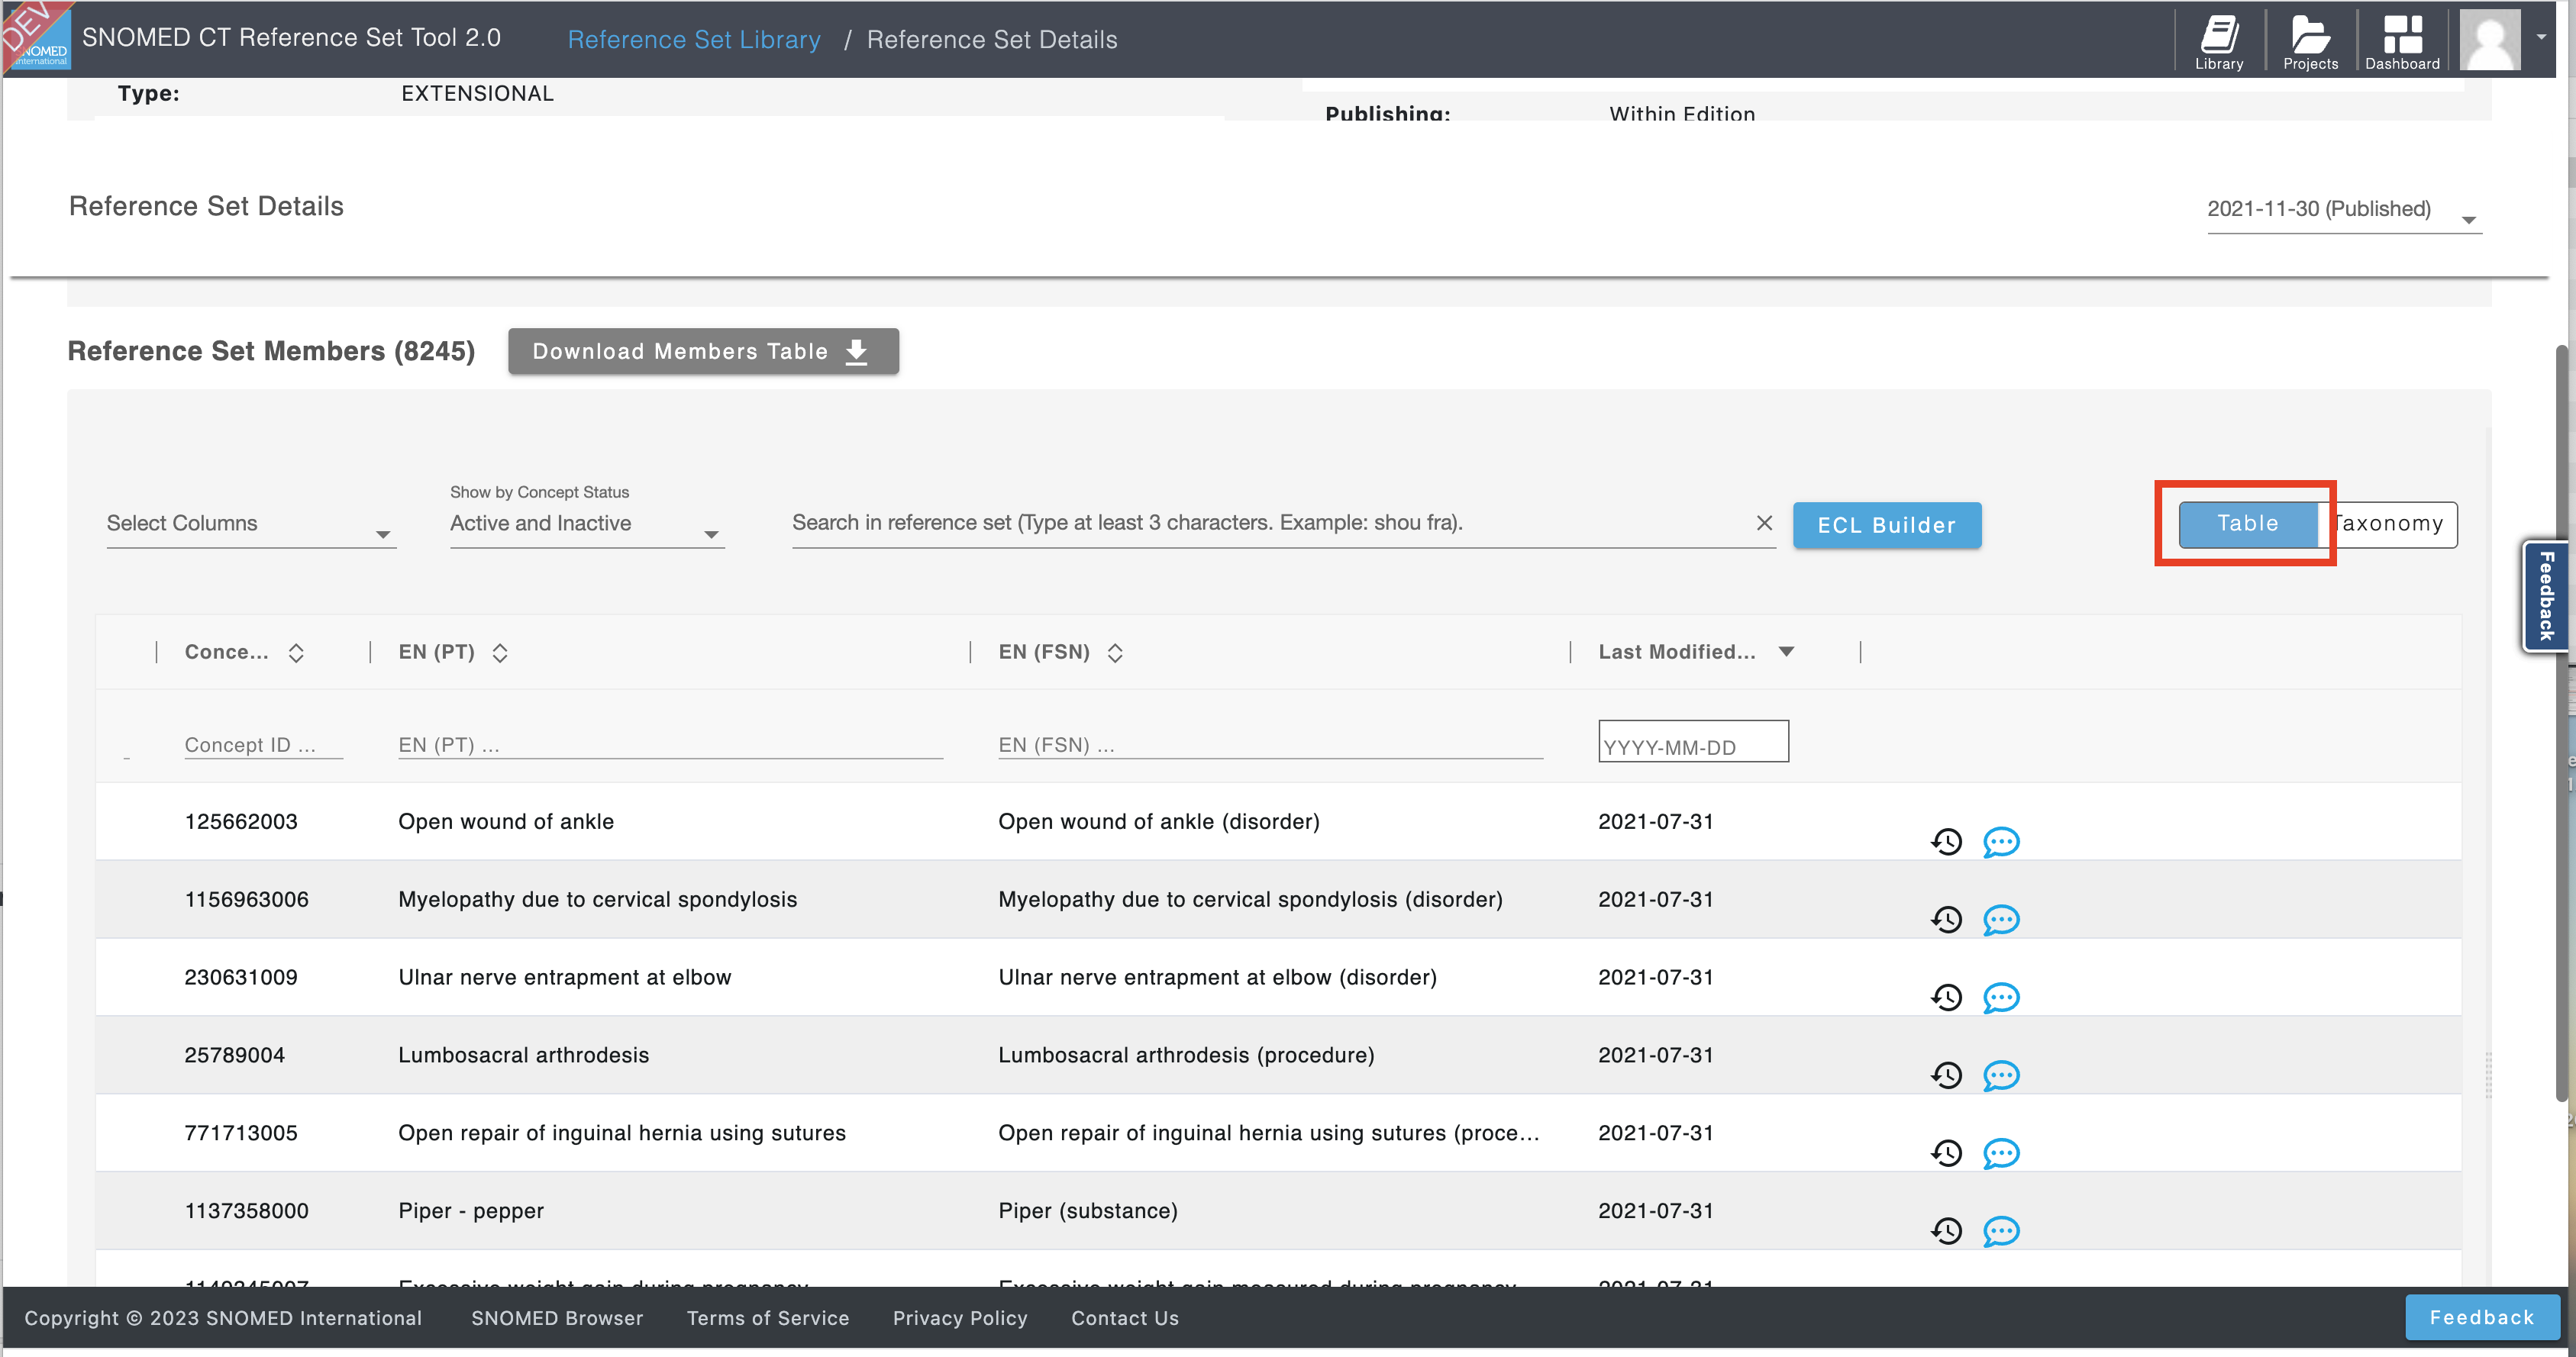Image resolution: width=2576 pixels, height=1357 pixels.
Task: Open comments for Open repair of inguinal hernia
Action: coord(2001,1154)
